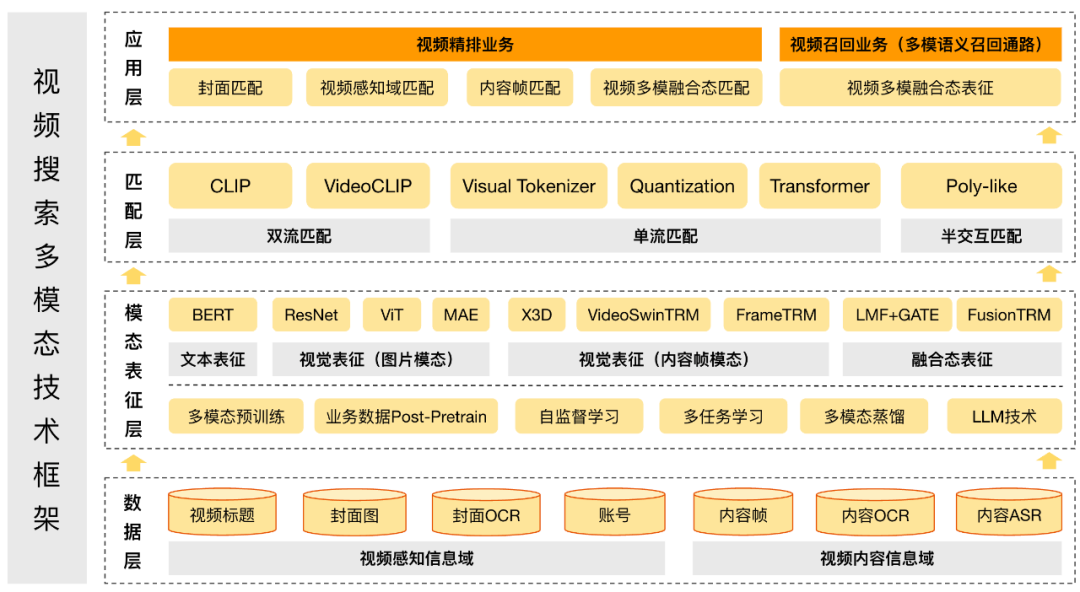The width and height of the screenshot is (1080, 592).
Task: Select the Transformer box
Action: click(x=820, y=186)
